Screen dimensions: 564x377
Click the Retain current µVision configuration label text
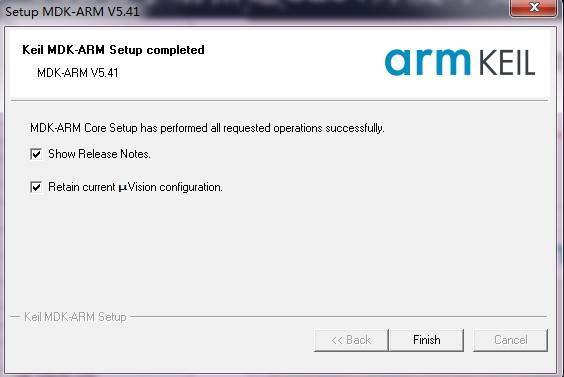pos(135,187)
